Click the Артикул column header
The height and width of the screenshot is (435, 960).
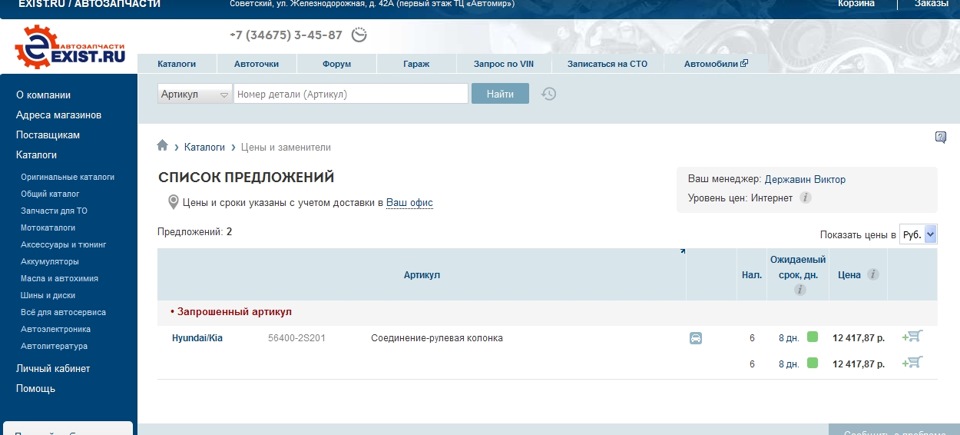pos(422,275)
